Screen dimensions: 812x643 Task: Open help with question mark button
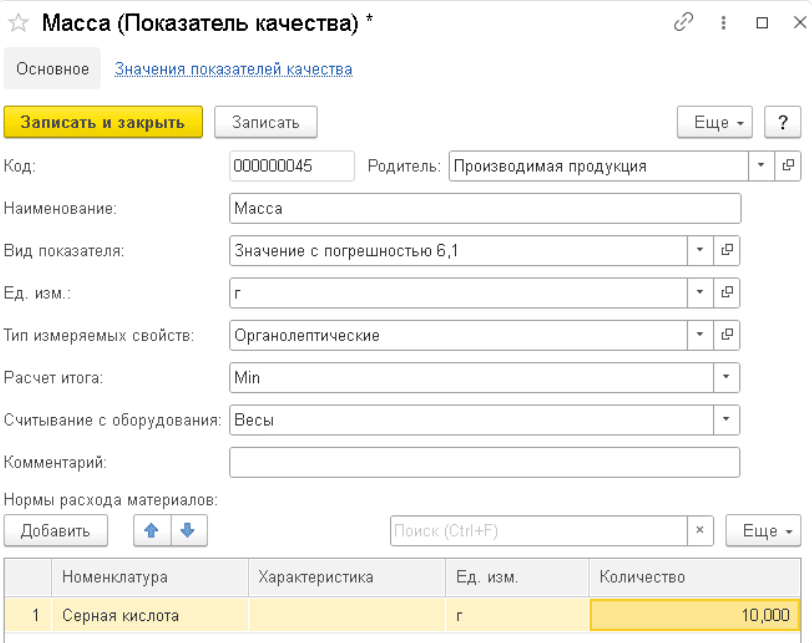[782, 123]
